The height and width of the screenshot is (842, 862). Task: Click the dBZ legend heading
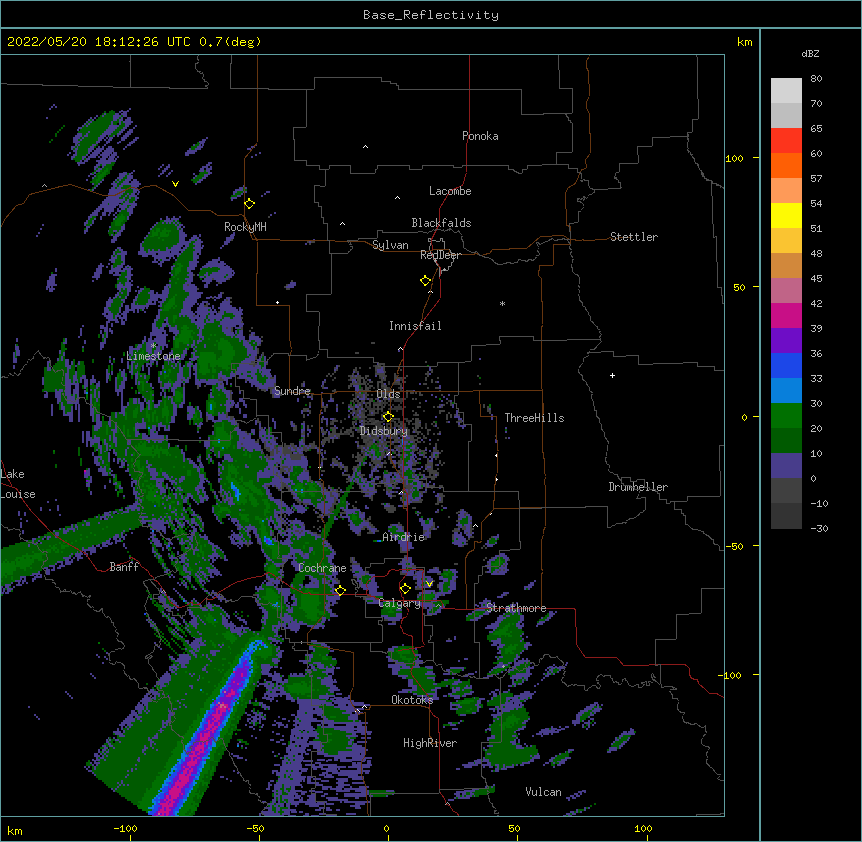[x=810, y=54]
